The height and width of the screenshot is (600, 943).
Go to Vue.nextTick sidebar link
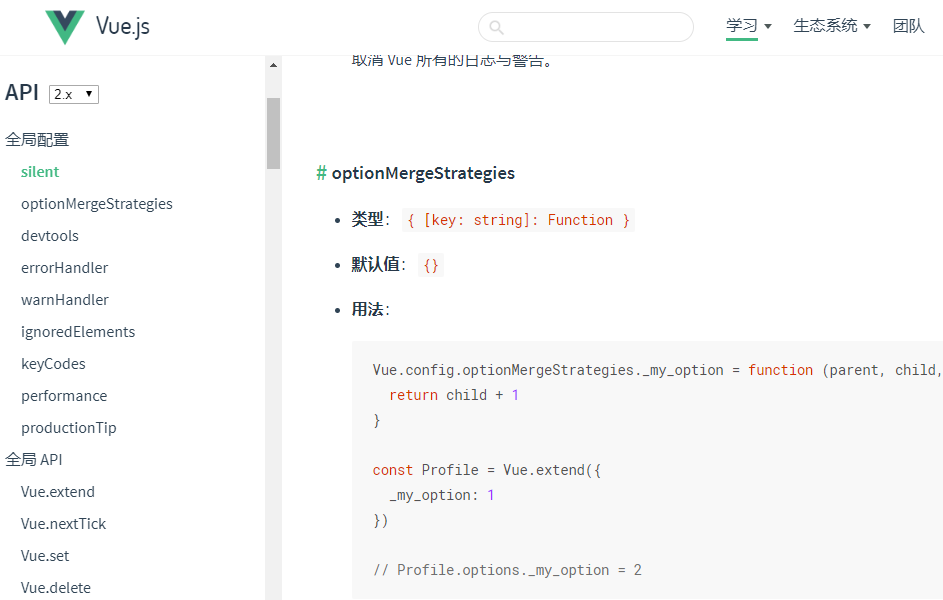point(63,524)
